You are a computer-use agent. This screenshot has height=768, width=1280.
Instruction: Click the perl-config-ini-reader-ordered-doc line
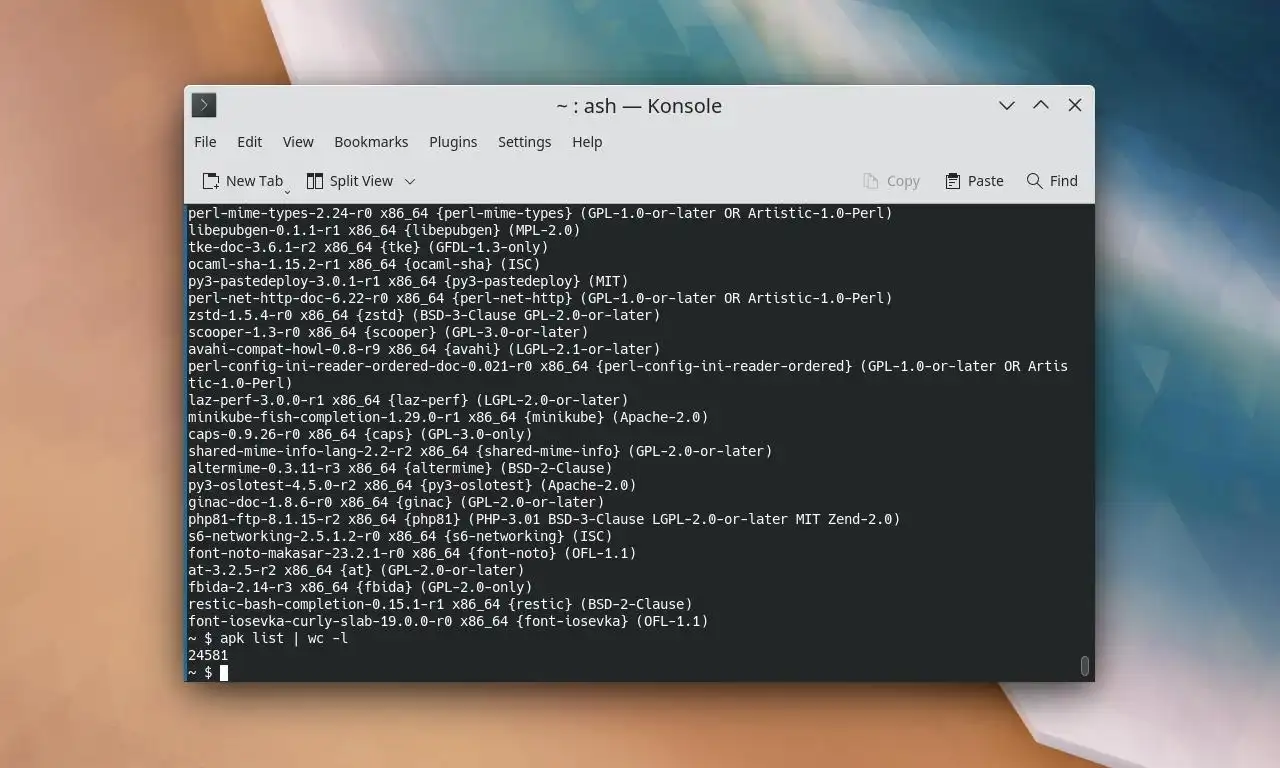click(628, 374)
